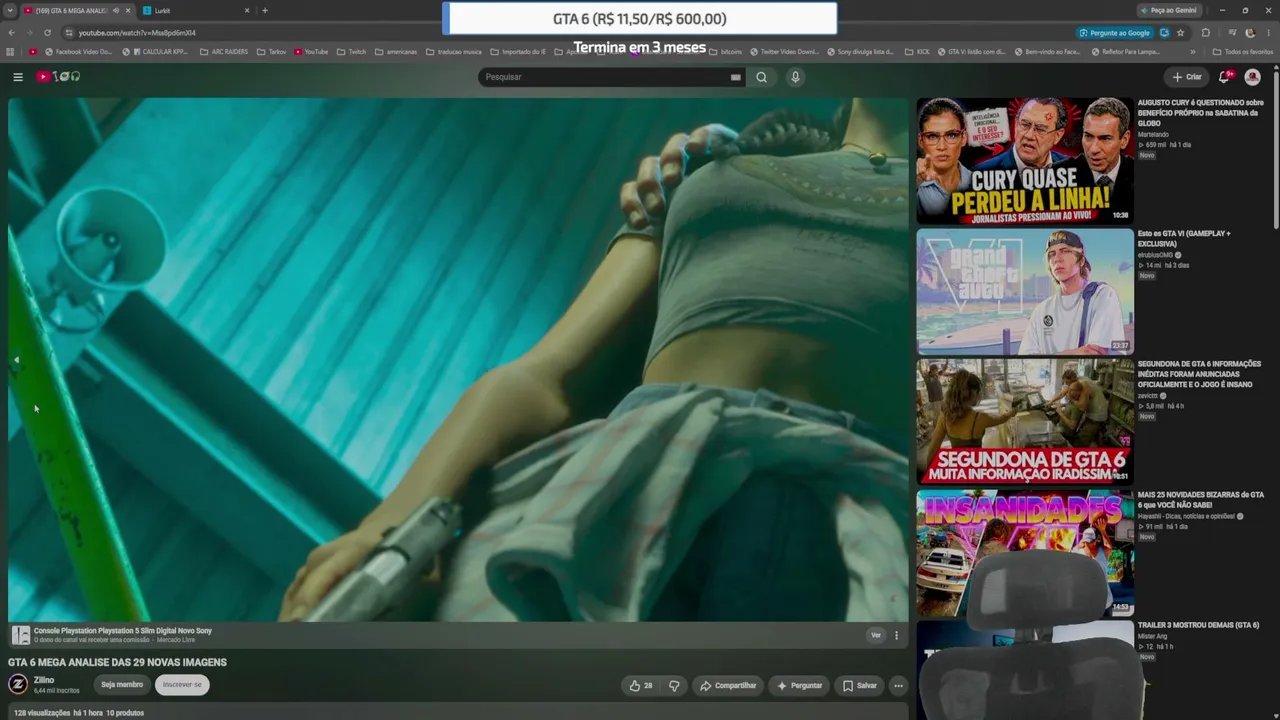
Task: Open the YouTube account avatar menu
Action: point(1252,77)
